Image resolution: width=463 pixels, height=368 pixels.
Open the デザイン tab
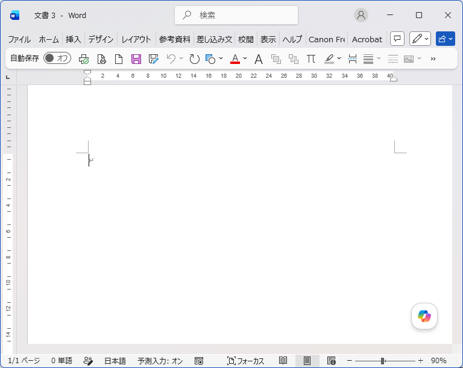tap(101, 40)
